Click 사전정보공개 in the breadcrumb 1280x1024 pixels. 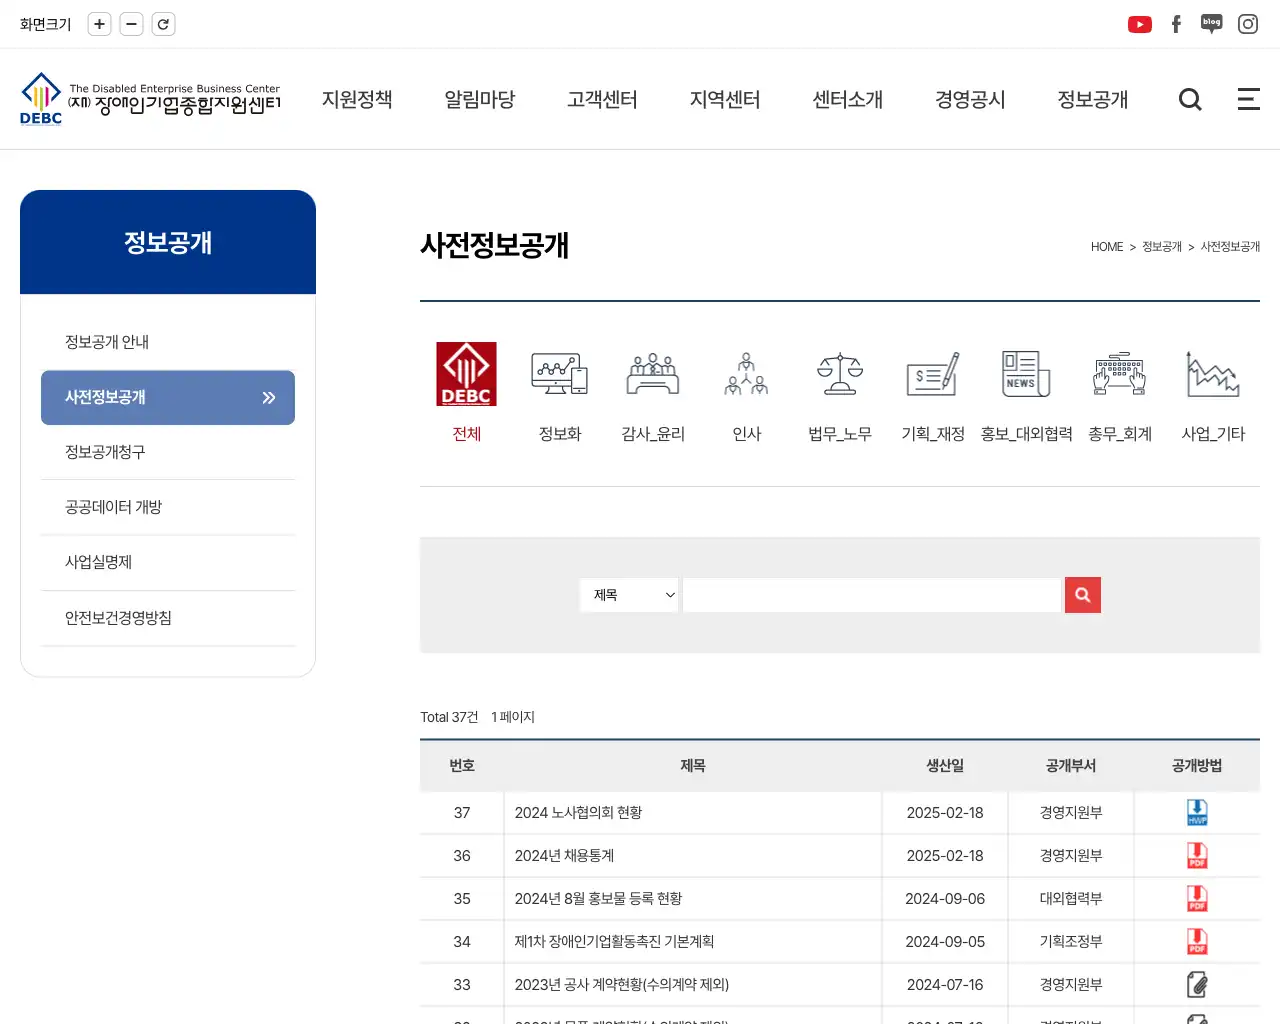pos(1230,247)
